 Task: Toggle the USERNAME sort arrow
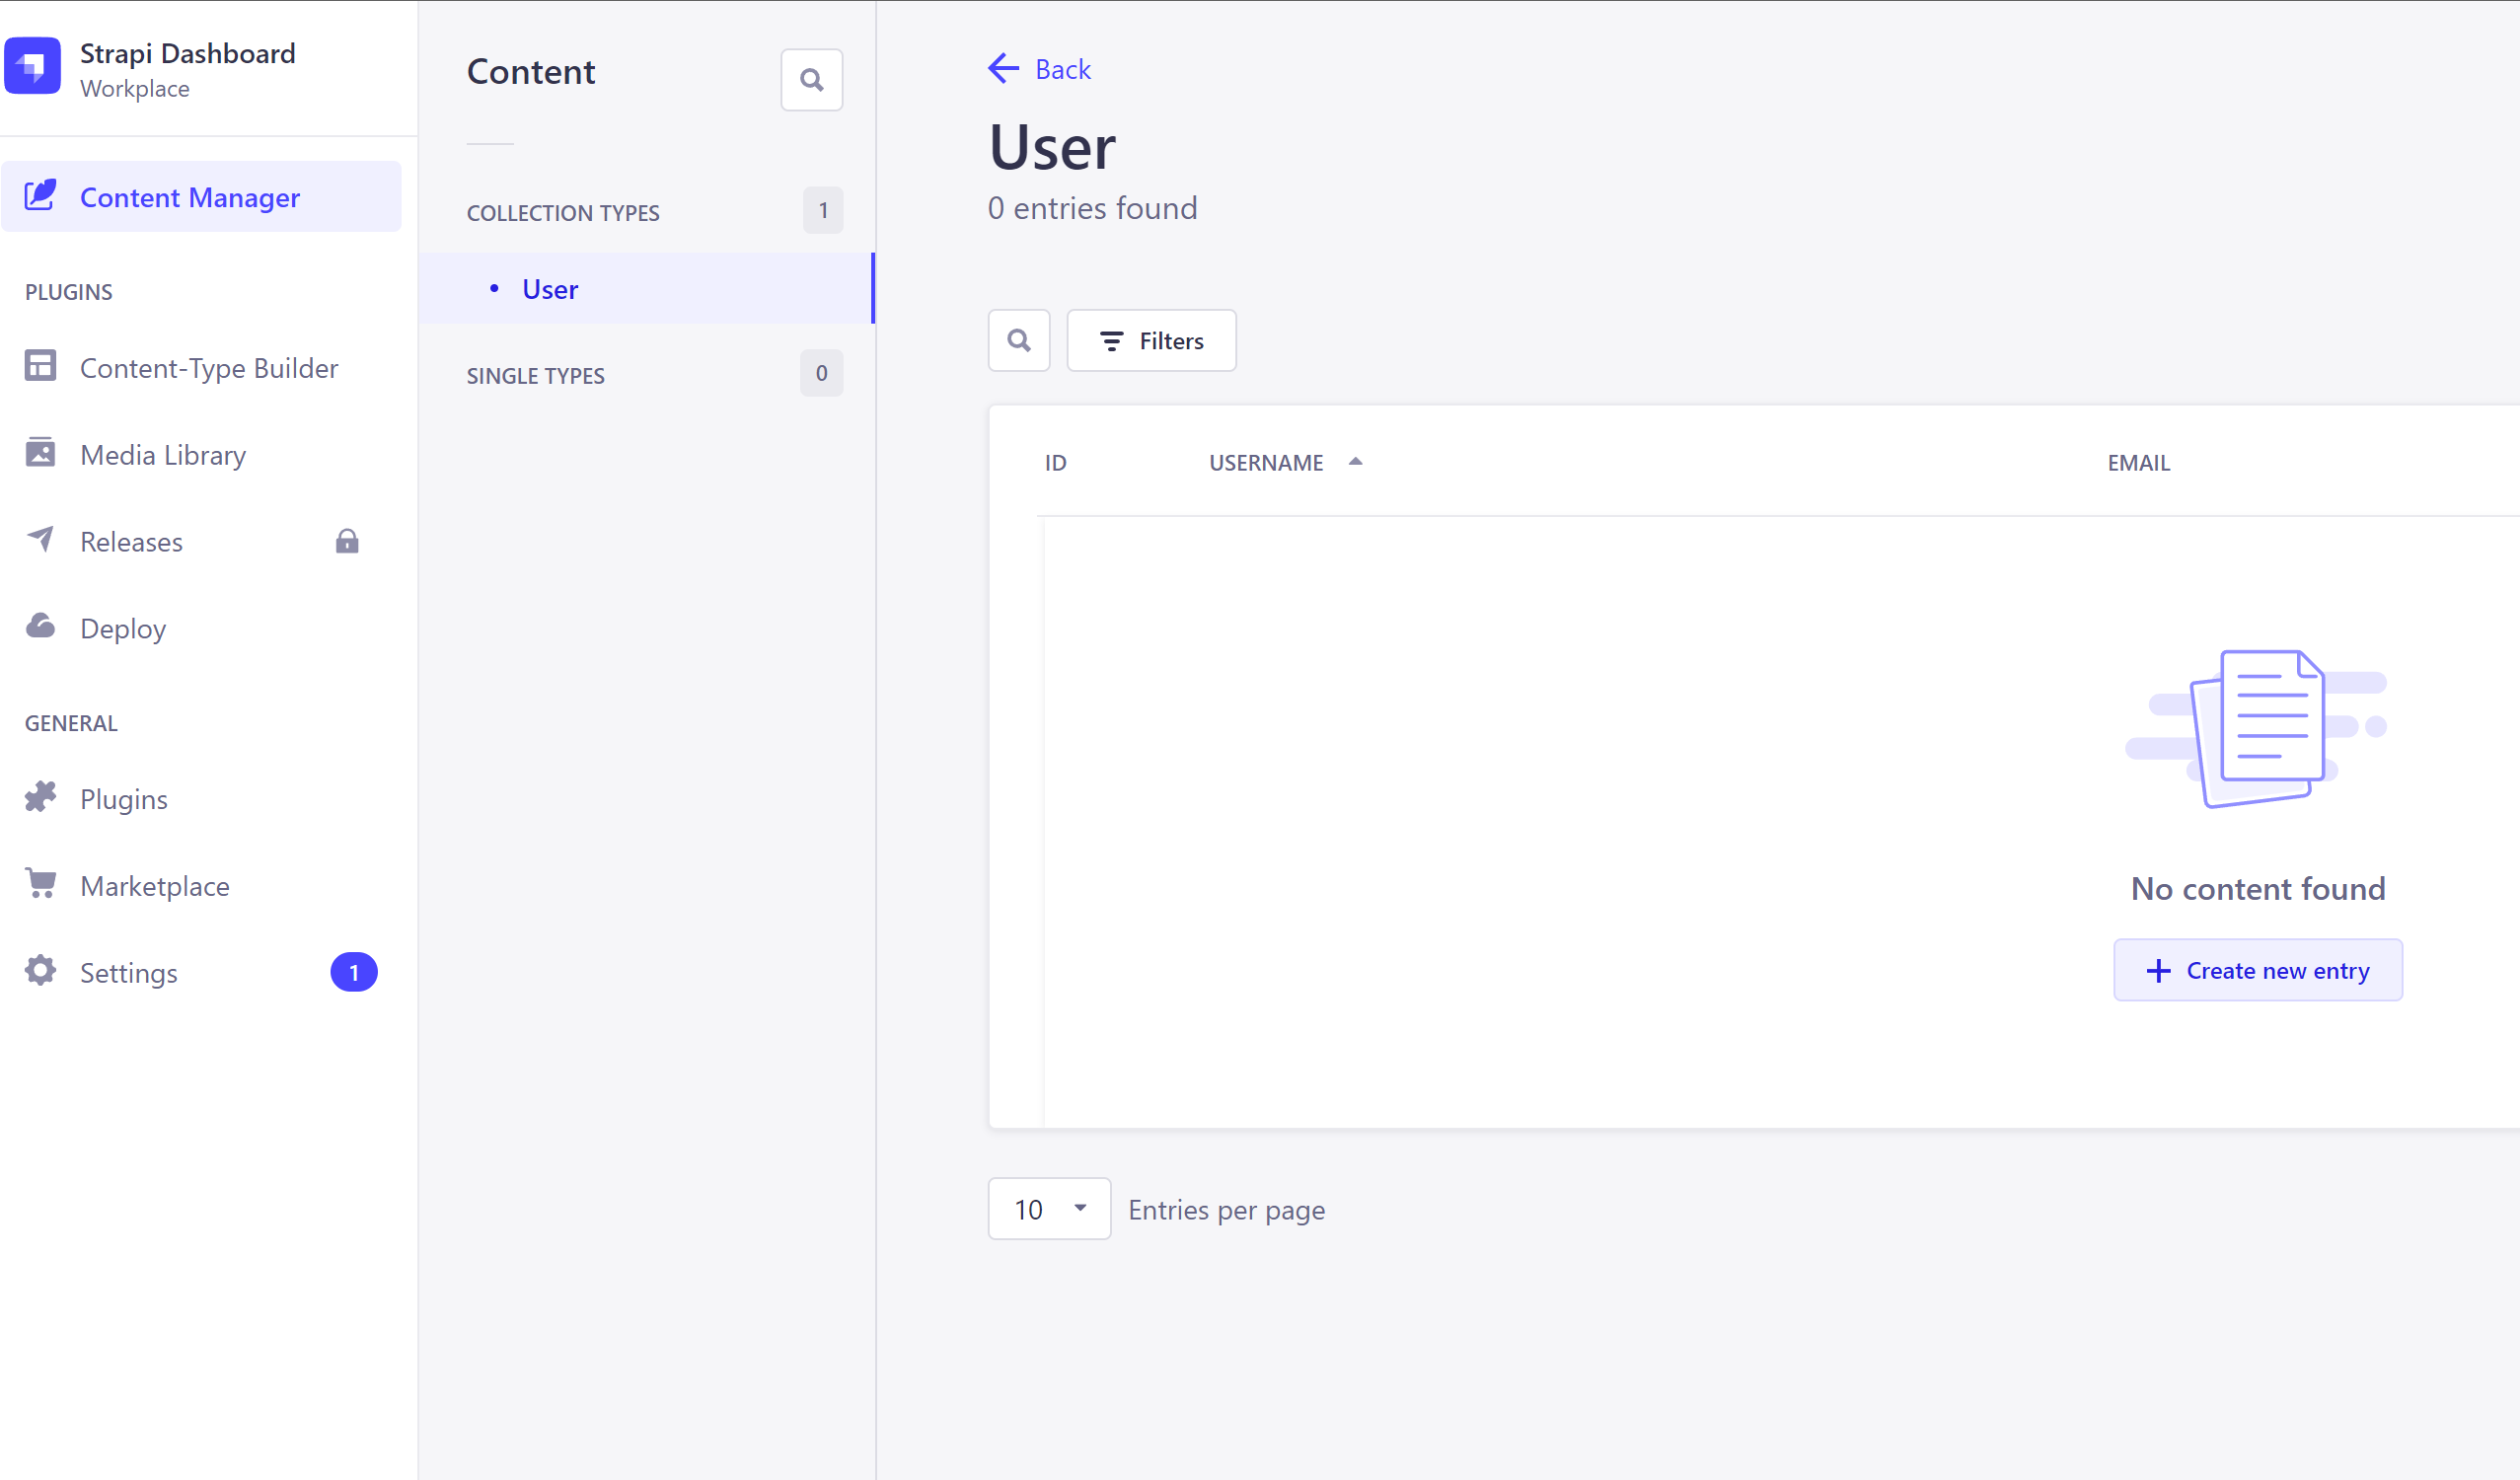click(x=1355, y=462)
